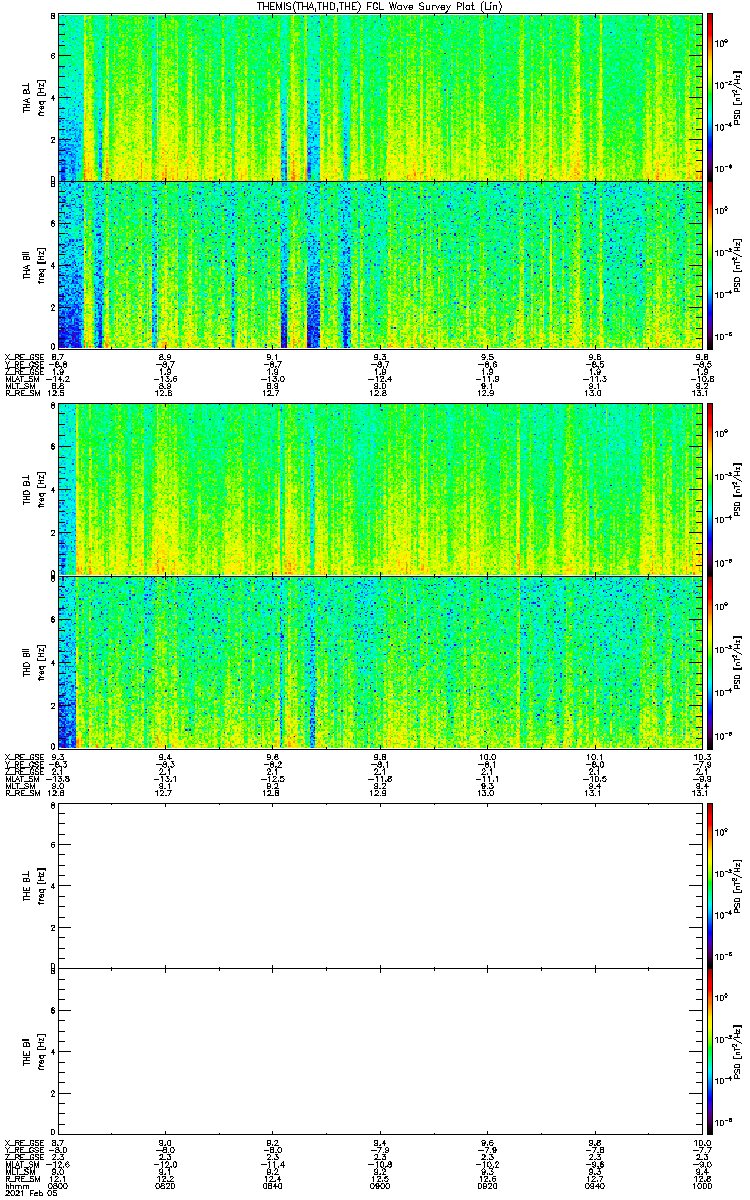Screen dimensions: 750x1200
Task: Click the PSD color bar beside THD B-perpendicular
Action: [x=710, y=489]
